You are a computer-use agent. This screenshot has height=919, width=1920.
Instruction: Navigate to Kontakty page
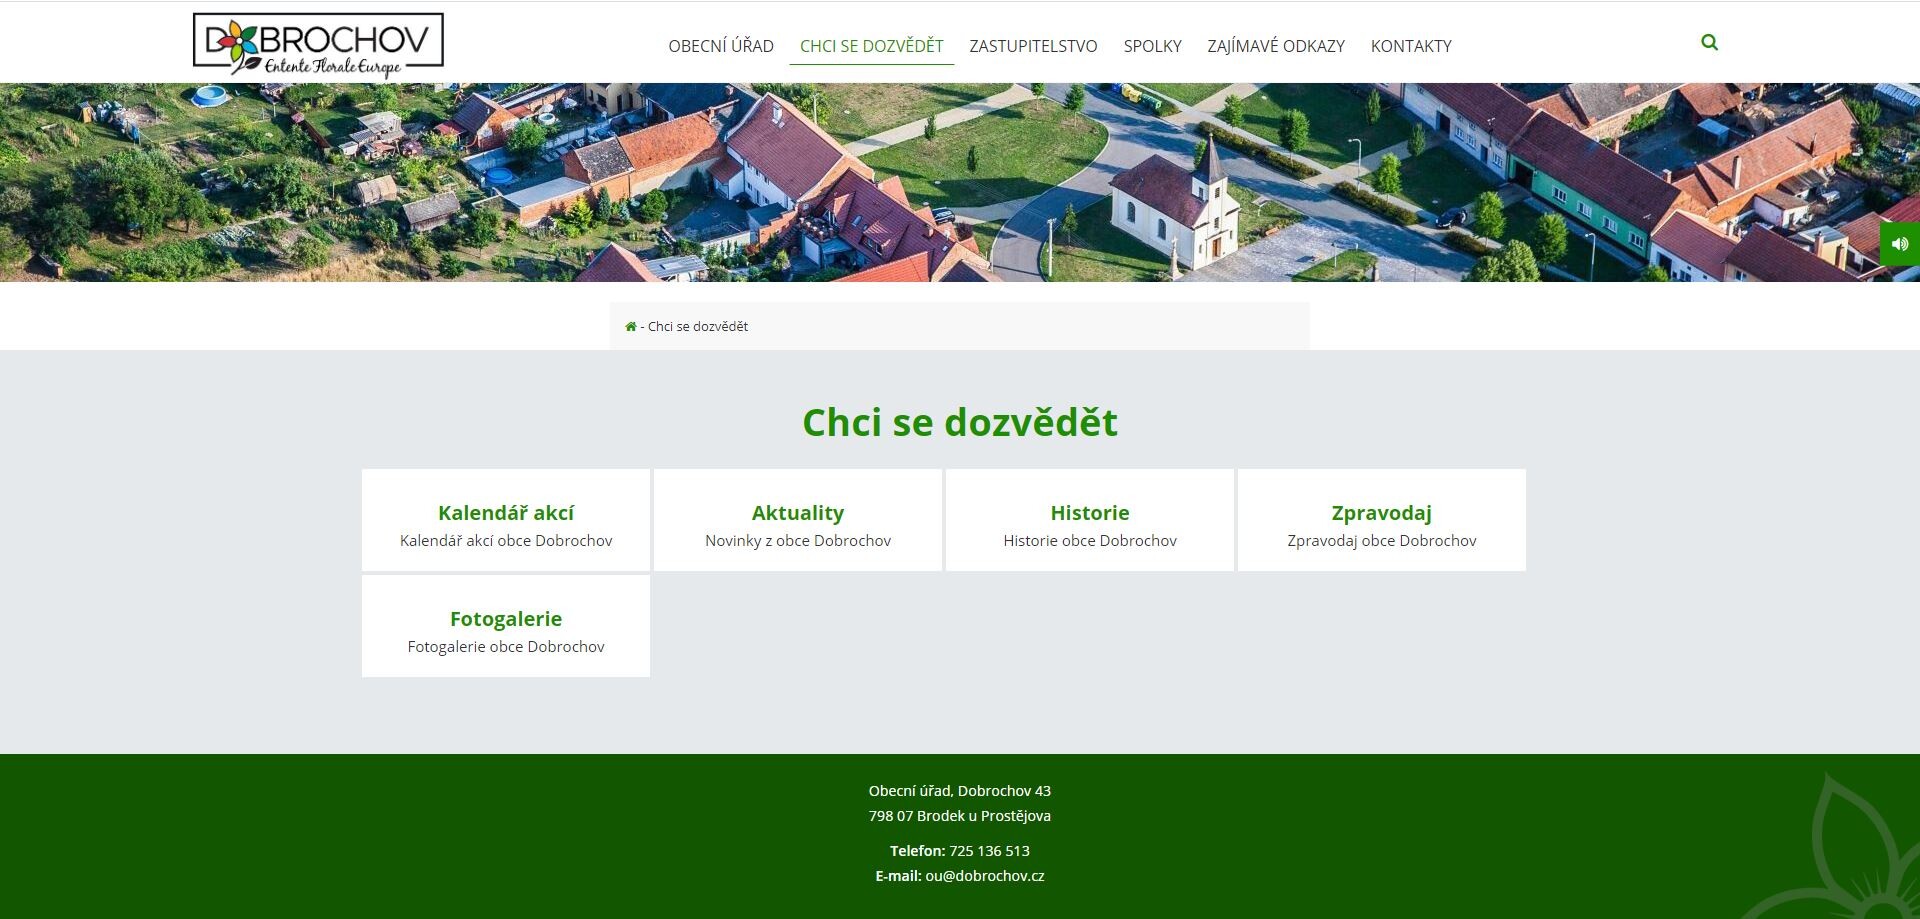[1410, 46]
